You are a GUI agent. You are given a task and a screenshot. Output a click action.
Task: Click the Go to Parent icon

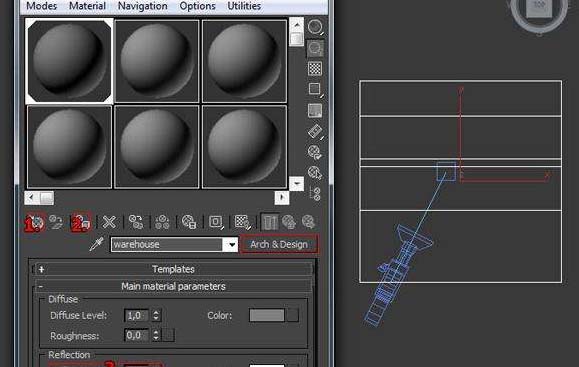(x=289, y=222)
